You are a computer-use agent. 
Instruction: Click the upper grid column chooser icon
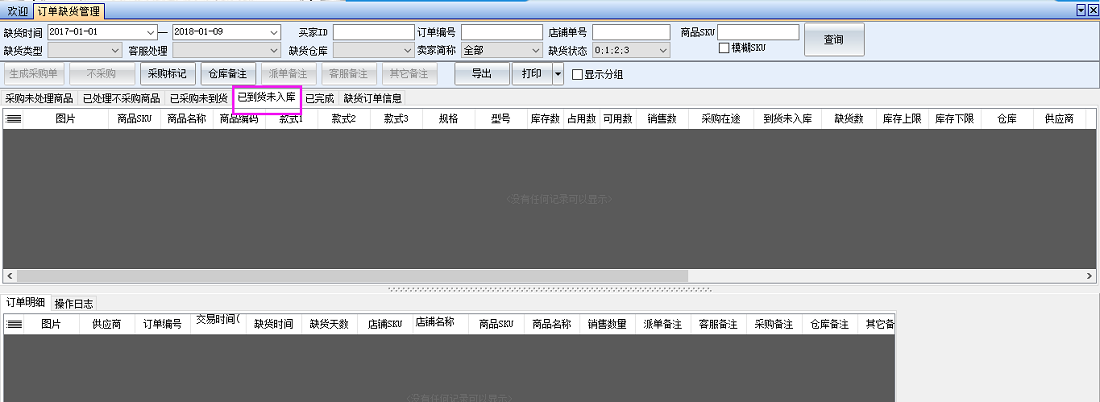click(x=14, y=118)
